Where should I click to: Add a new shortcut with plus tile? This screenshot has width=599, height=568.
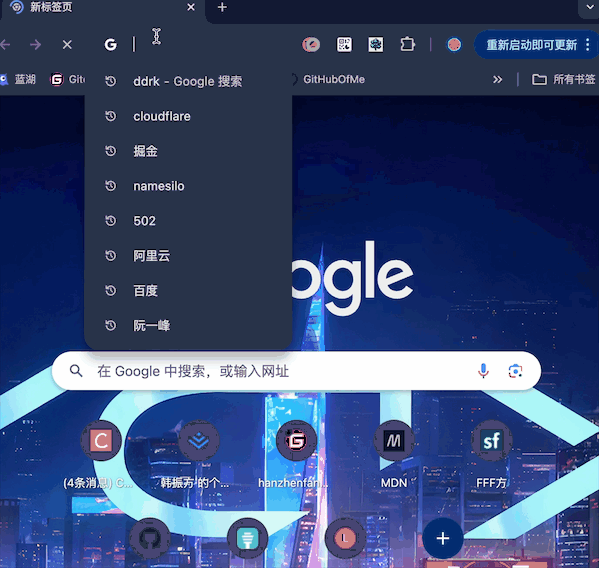(442, 538)
